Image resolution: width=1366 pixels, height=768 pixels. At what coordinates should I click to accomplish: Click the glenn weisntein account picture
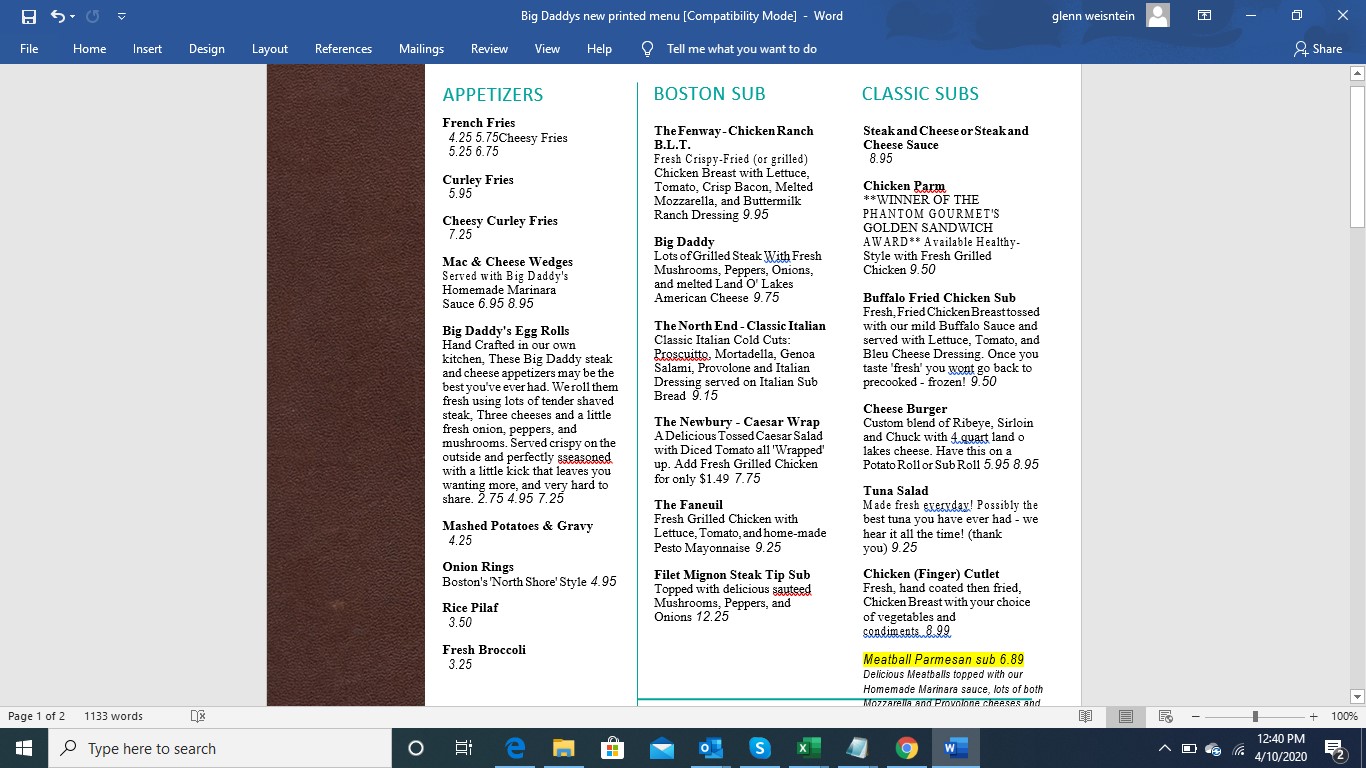click(x=1158, y=16)
